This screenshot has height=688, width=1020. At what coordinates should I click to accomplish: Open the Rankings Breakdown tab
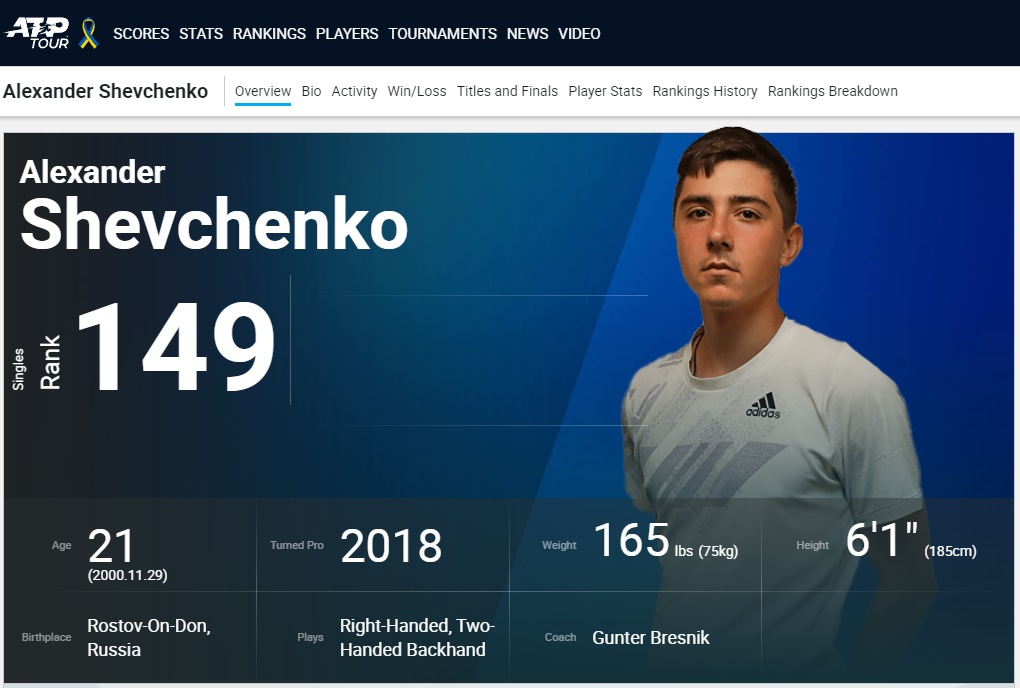point(833,91)
